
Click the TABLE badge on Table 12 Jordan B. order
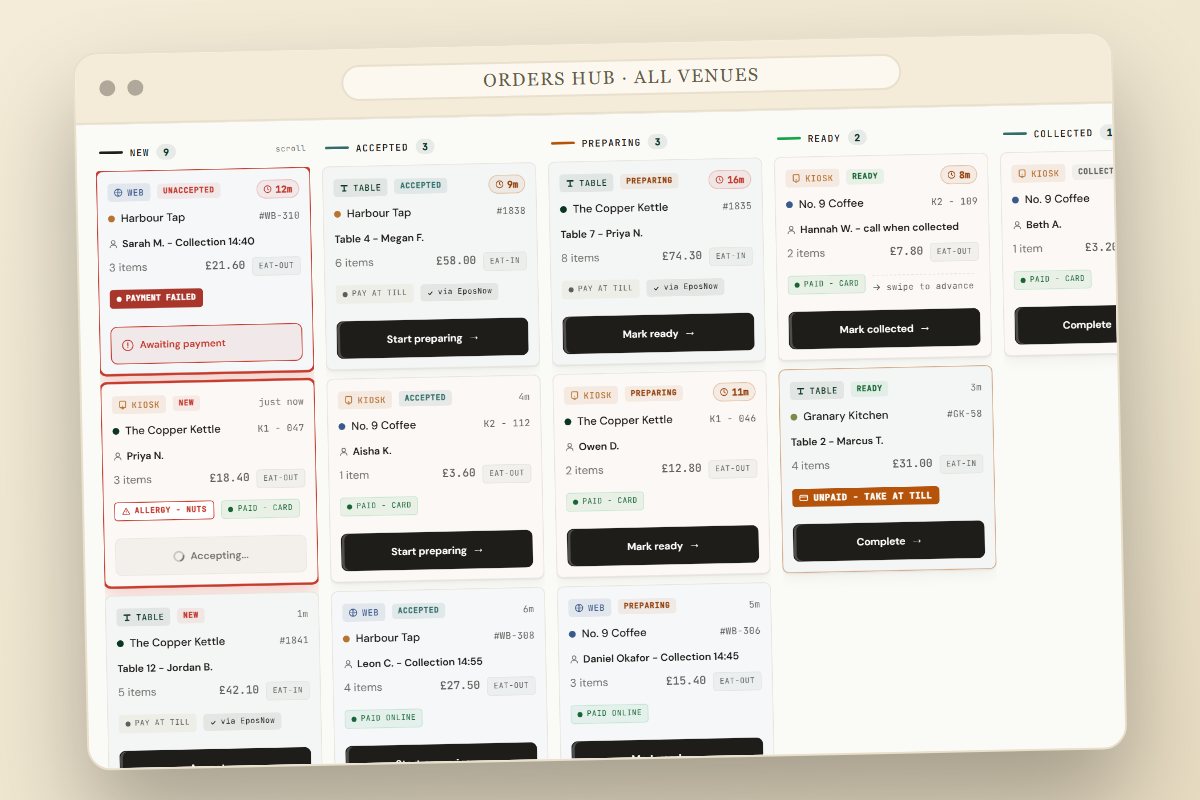(x=143, y=617)
